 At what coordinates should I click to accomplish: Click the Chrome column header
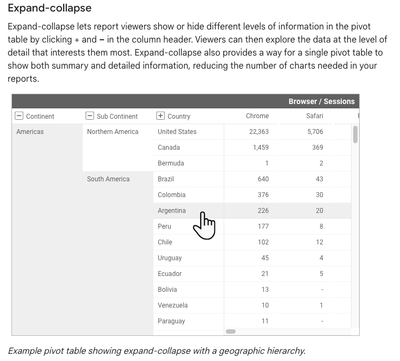tap(257, 116)
